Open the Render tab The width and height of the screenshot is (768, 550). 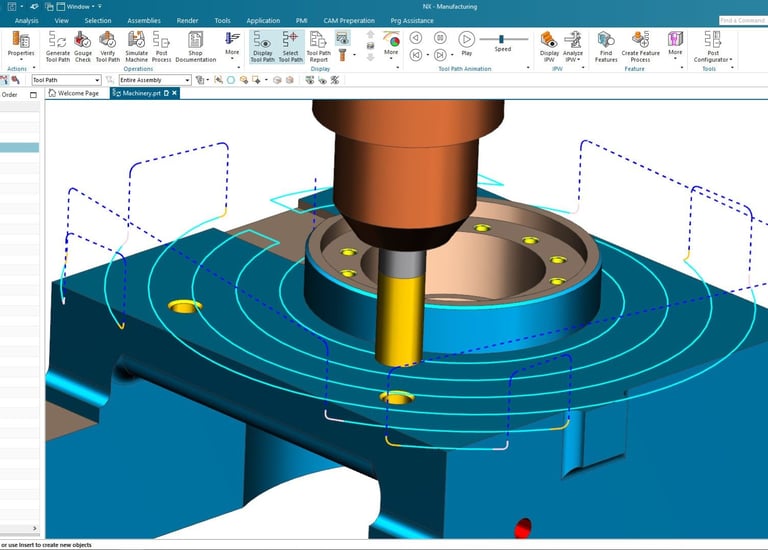tap(188, 21)
